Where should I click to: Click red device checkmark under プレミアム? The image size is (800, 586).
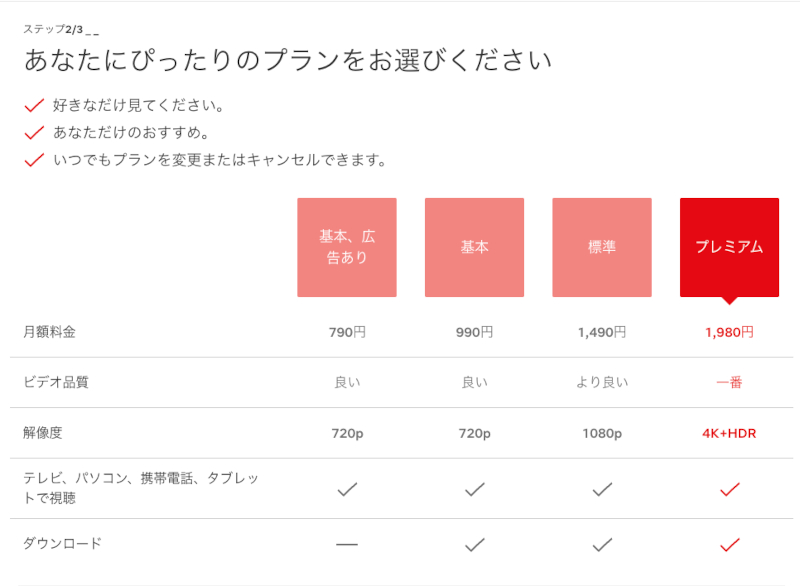click(x=730, y=489)
